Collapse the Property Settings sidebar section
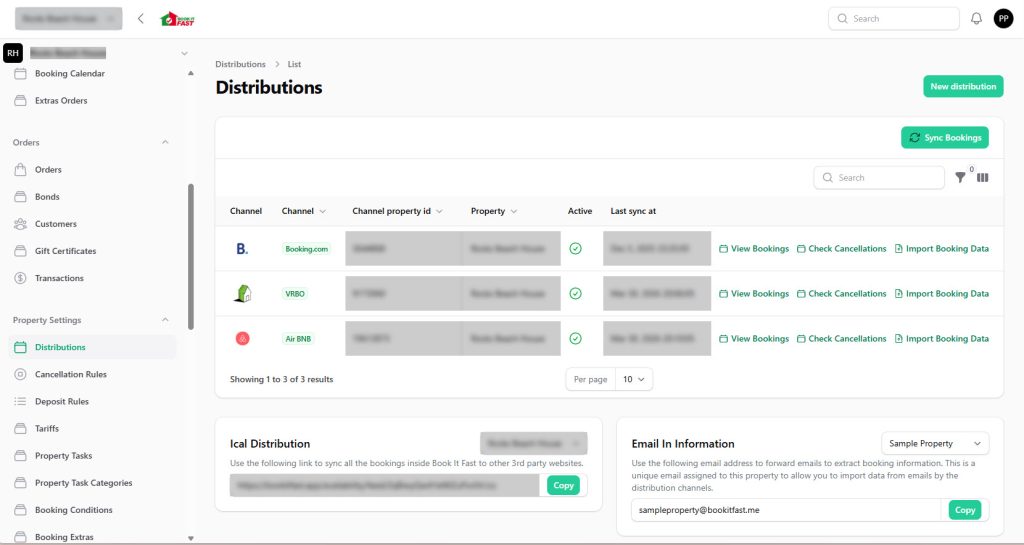 point(165,320)
